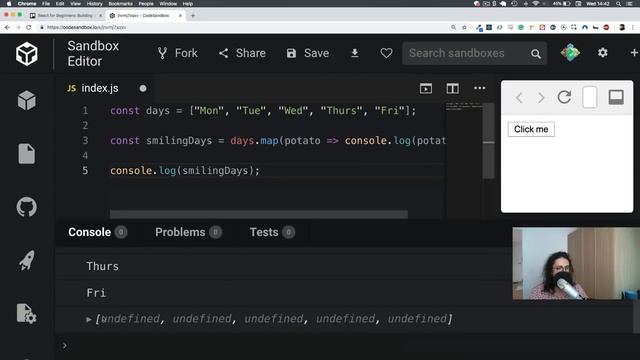The image size is (640, 360).
Task: Fork this sandbox
Action: pyautogui.click(x=178, y=53)
